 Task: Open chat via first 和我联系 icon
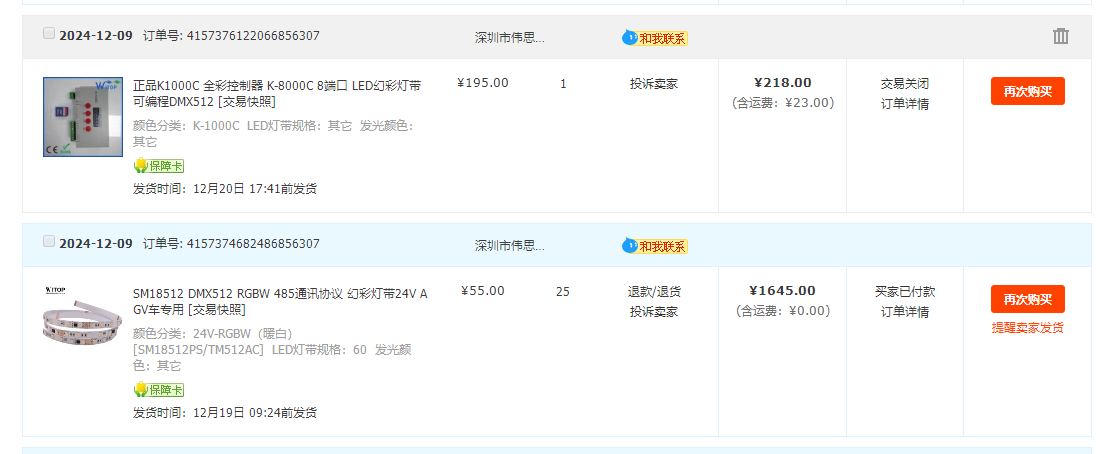[655, 38]
